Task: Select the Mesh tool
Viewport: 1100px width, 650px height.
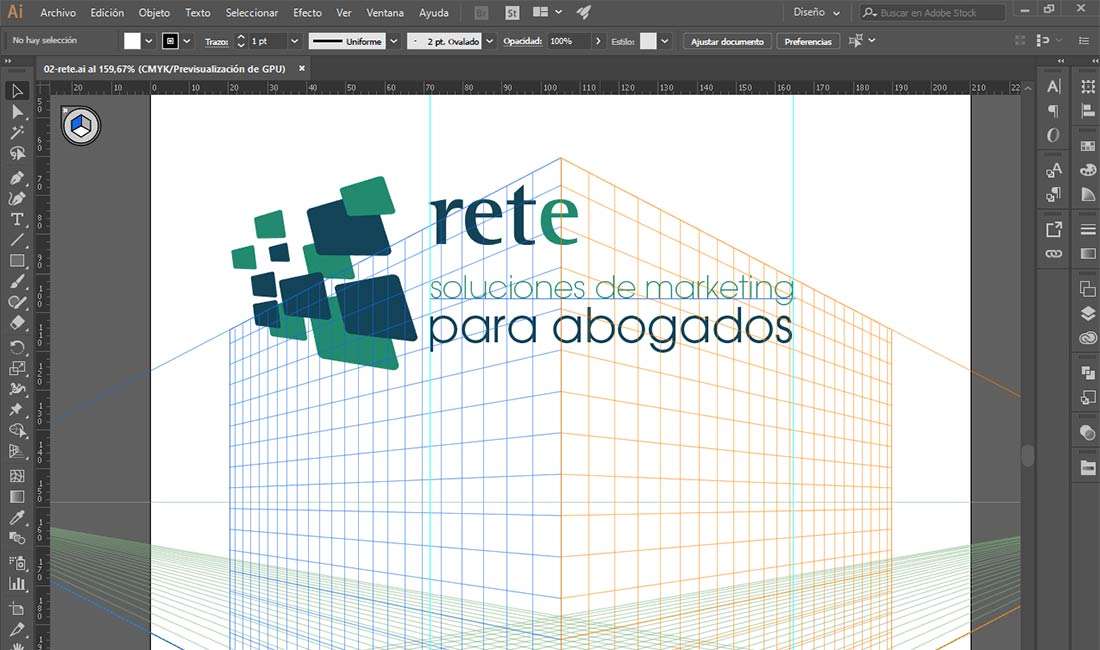Action: click(x=17, y=476)
